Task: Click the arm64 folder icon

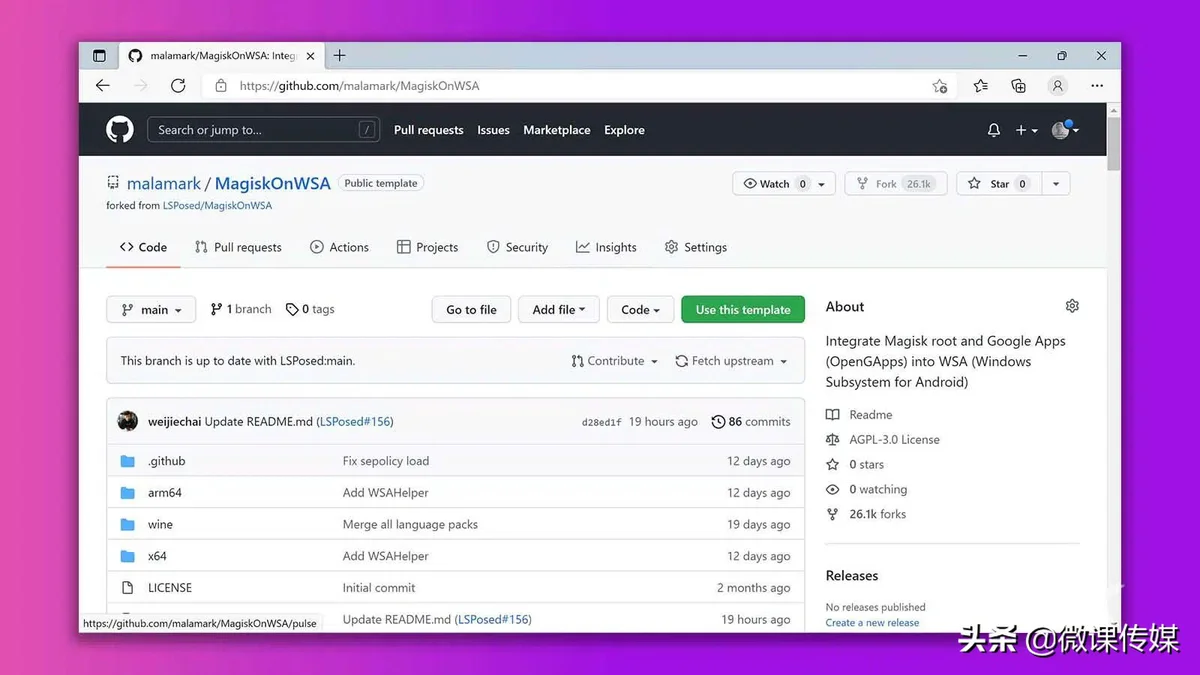Action: click(x=127, y=493)
